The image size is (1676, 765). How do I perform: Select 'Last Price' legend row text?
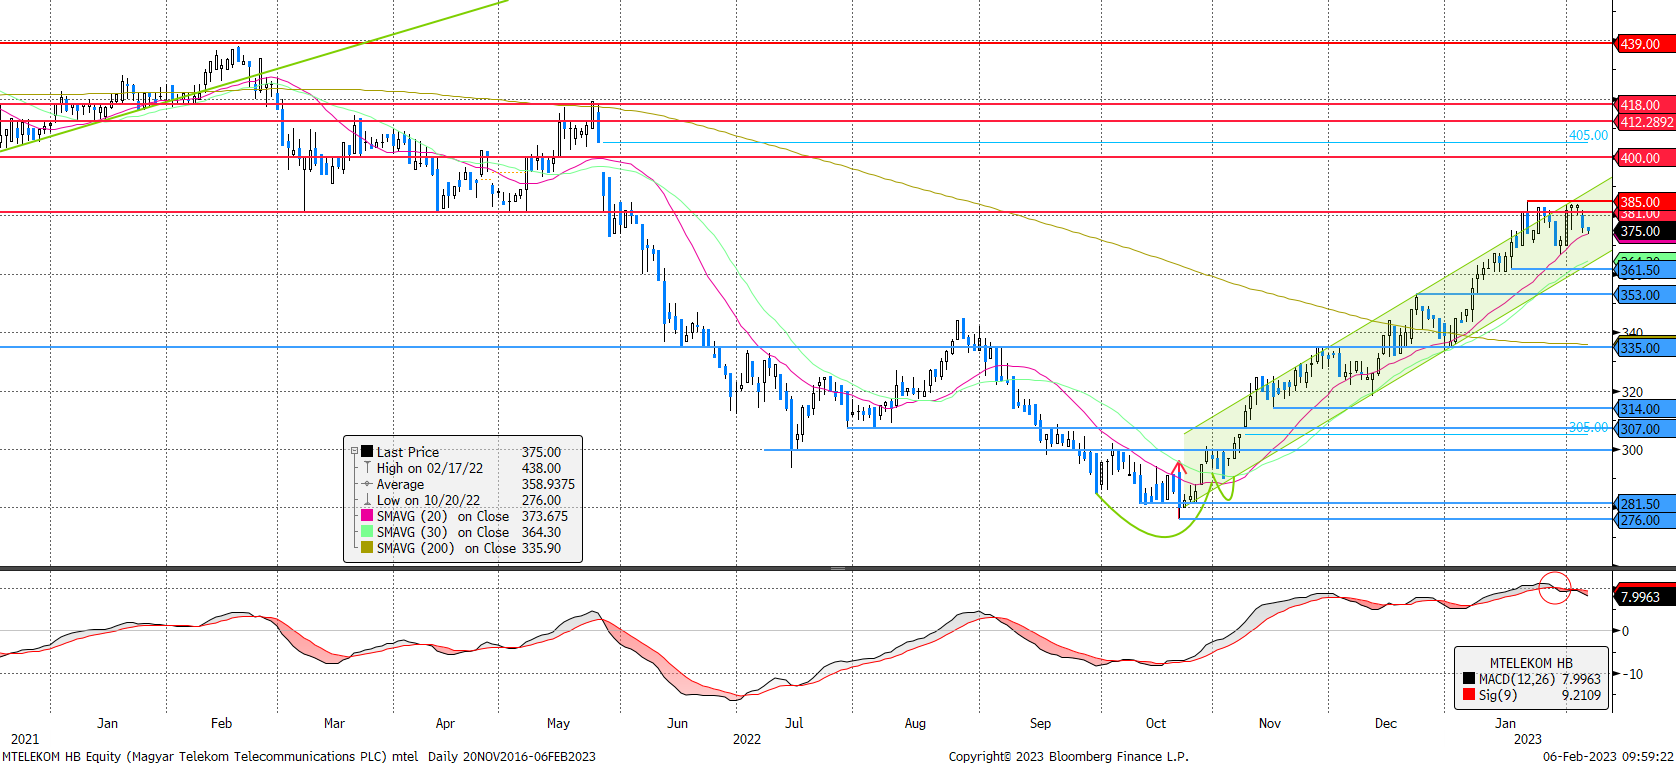pos(408,452)
